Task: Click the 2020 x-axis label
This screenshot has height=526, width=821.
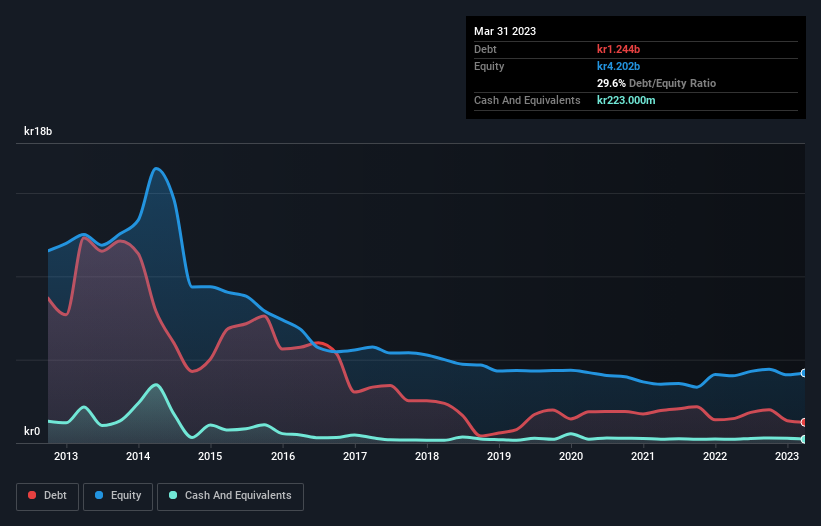Action: pos(571,456)
